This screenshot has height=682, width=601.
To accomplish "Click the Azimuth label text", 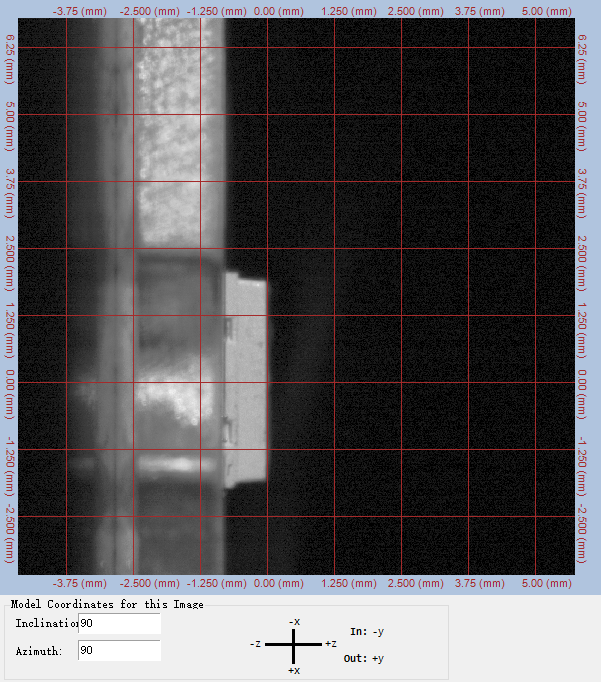I will (x=38, y=651).
